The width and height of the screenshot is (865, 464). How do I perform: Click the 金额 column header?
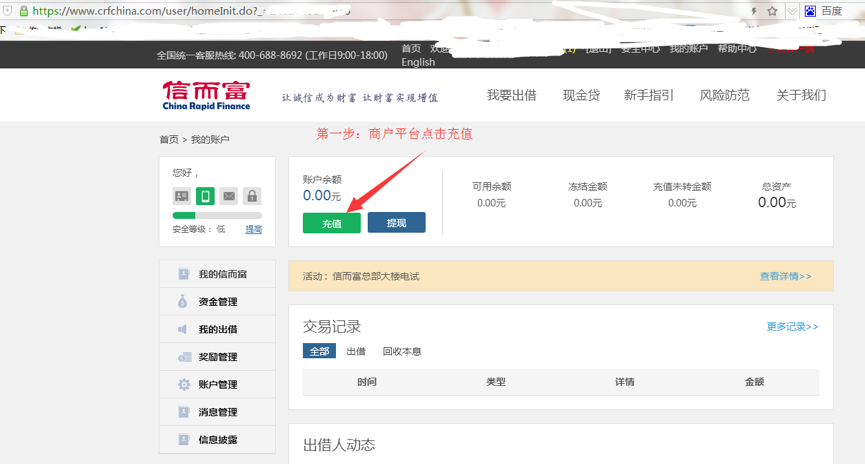click(x=754, y=382)
